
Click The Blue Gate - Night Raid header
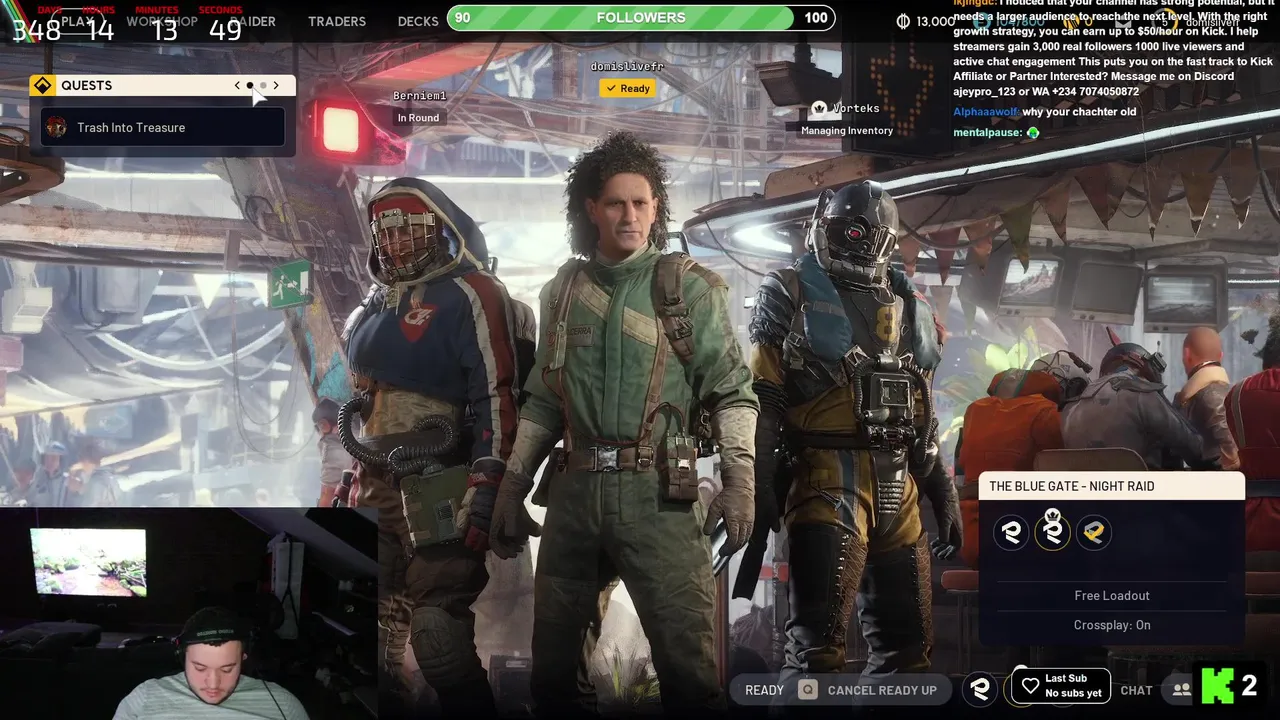(x=1112, y=486)
